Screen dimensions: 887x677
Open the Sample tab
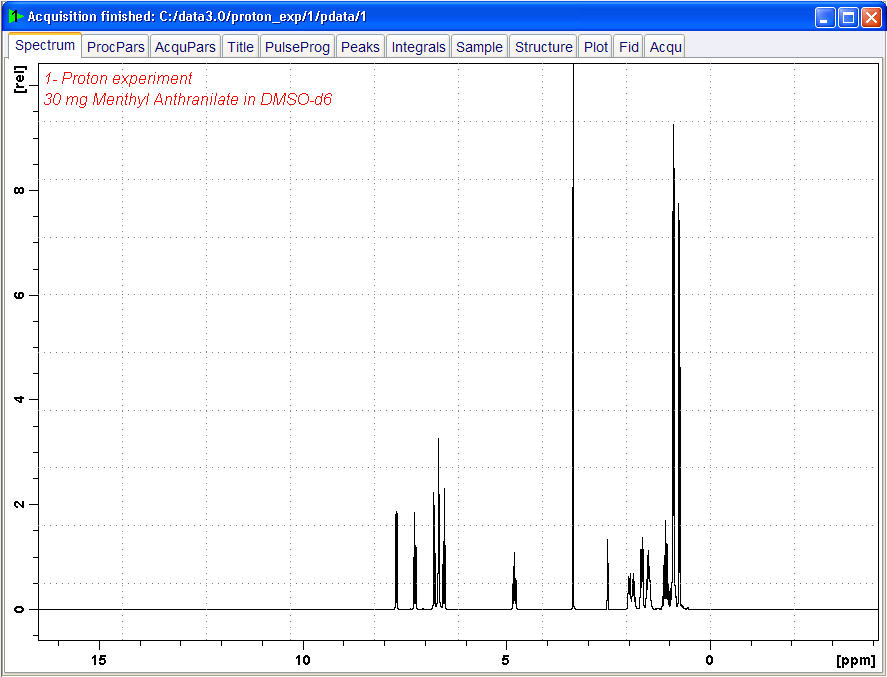pos(479,47)
